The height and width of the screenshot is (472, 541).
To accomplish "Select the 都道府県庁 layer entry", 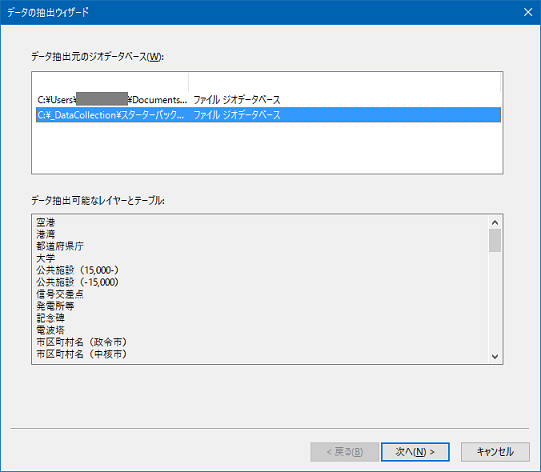I will pyautogui.click(x=60, y=246).
